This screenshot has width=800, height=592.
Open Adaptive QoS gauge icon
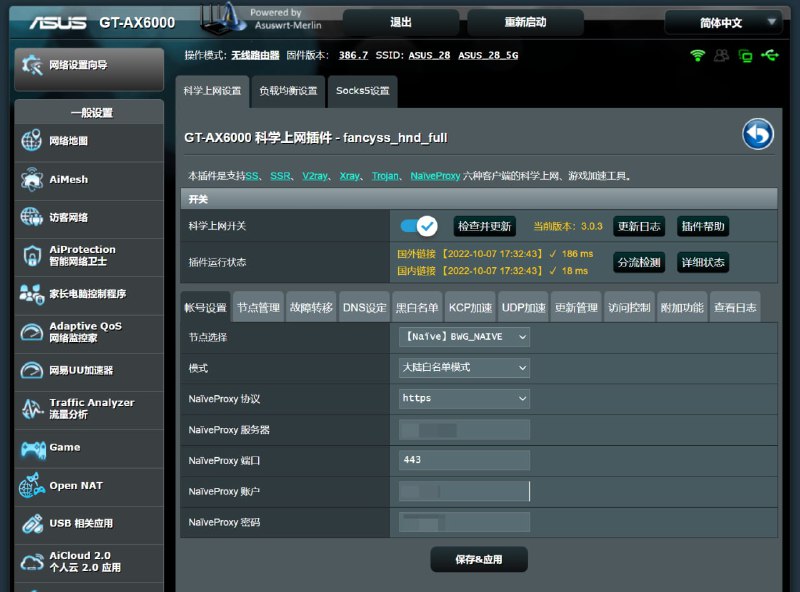click(32, 332)
